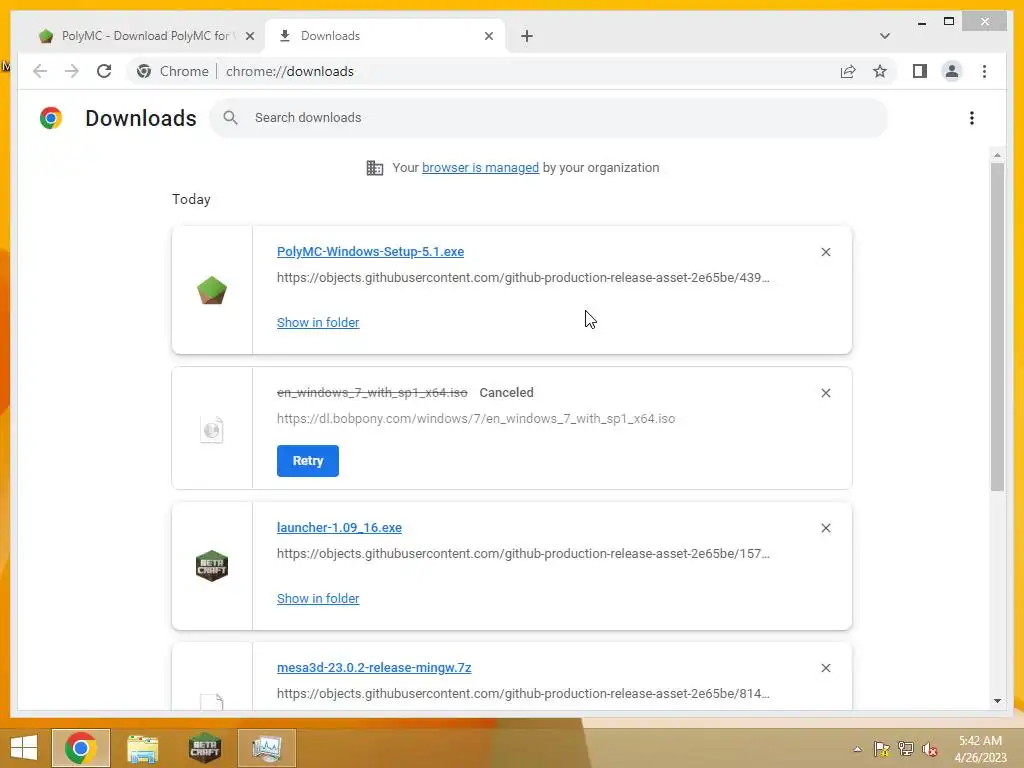Click the scrollbar down arrow
Image resolution: width=1024 pixels, height=768 pixels.
point(997,701)
